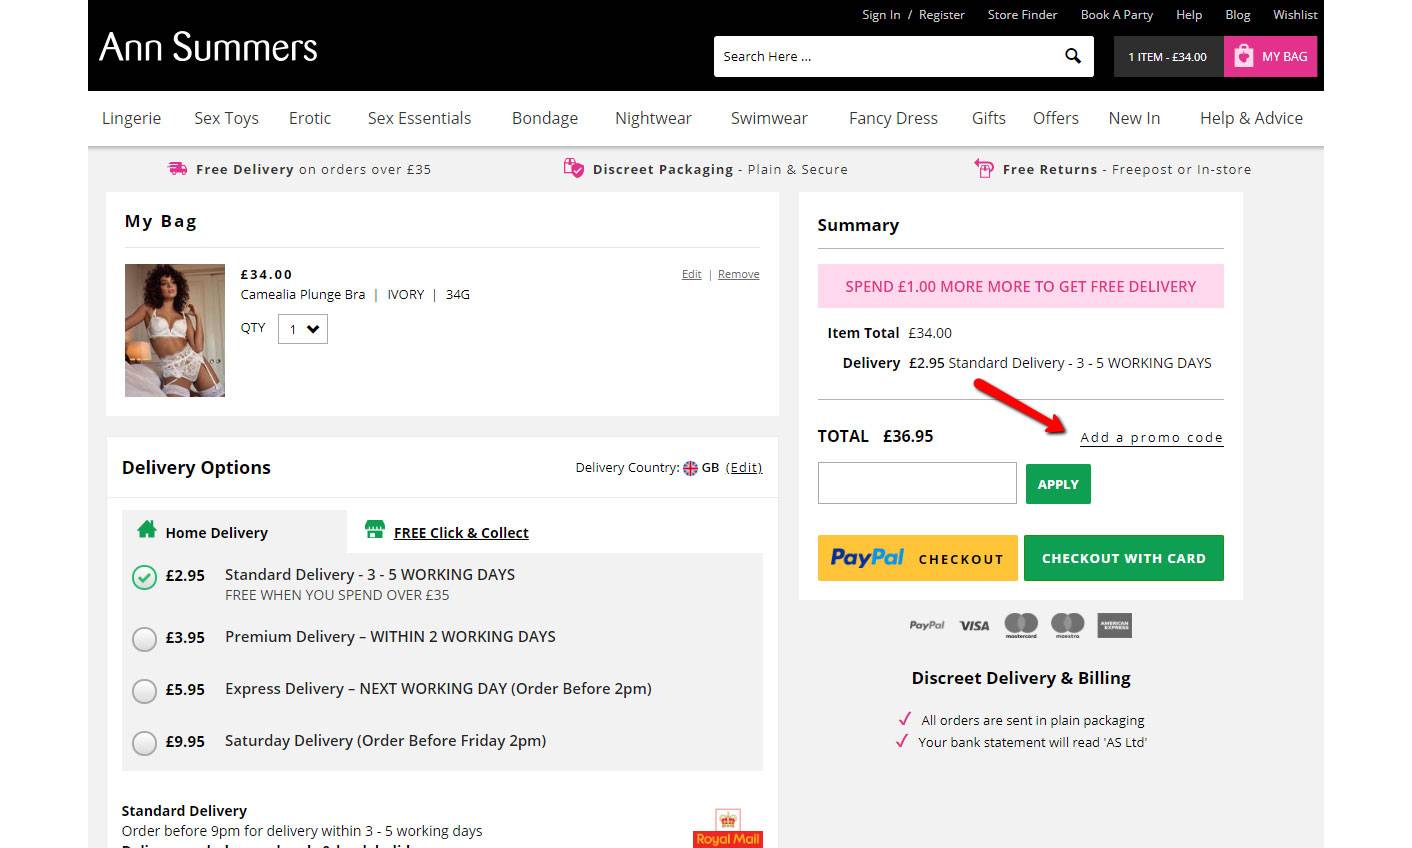This screenshot has width=1412, height=848.
Task: Click the free returns icon
Action: 984,168
